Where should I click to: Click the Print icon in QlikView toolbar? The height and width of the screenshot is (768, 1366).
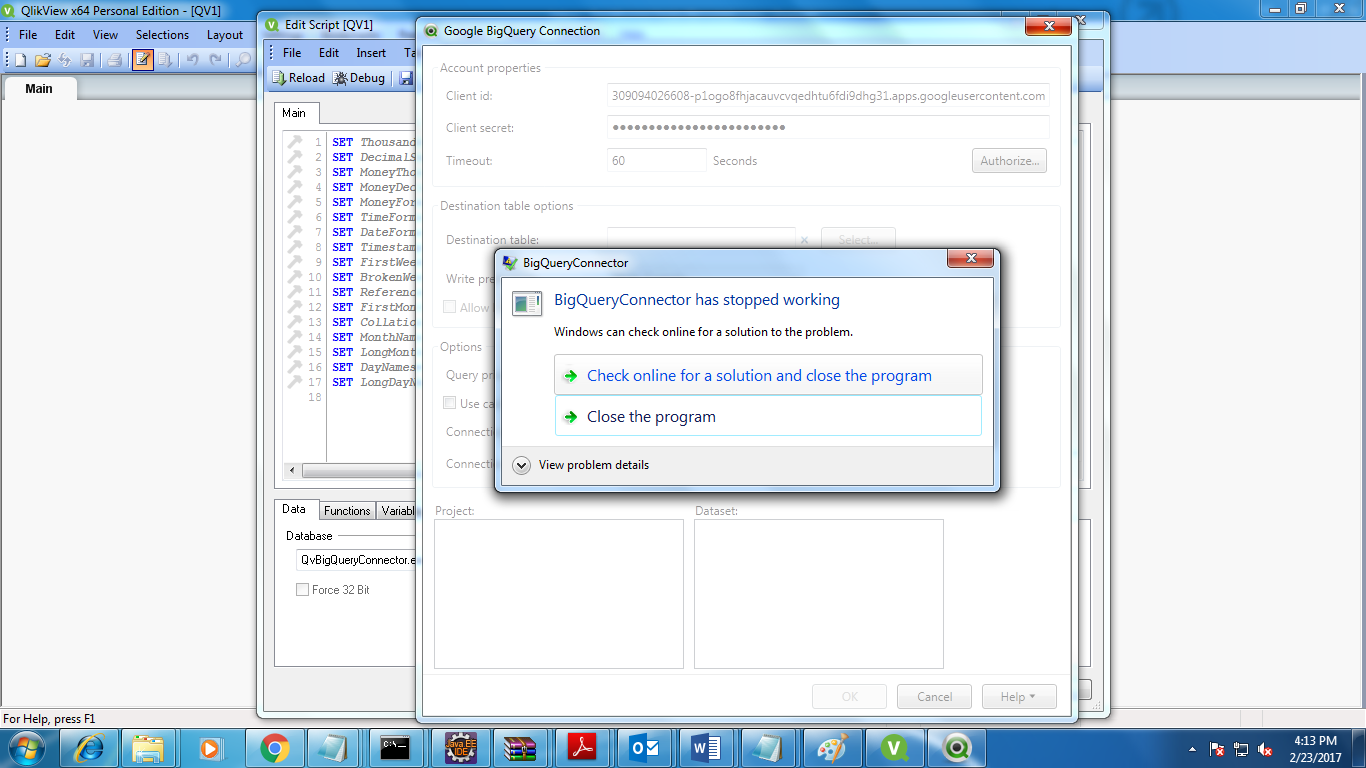click(x=114, y=60)
